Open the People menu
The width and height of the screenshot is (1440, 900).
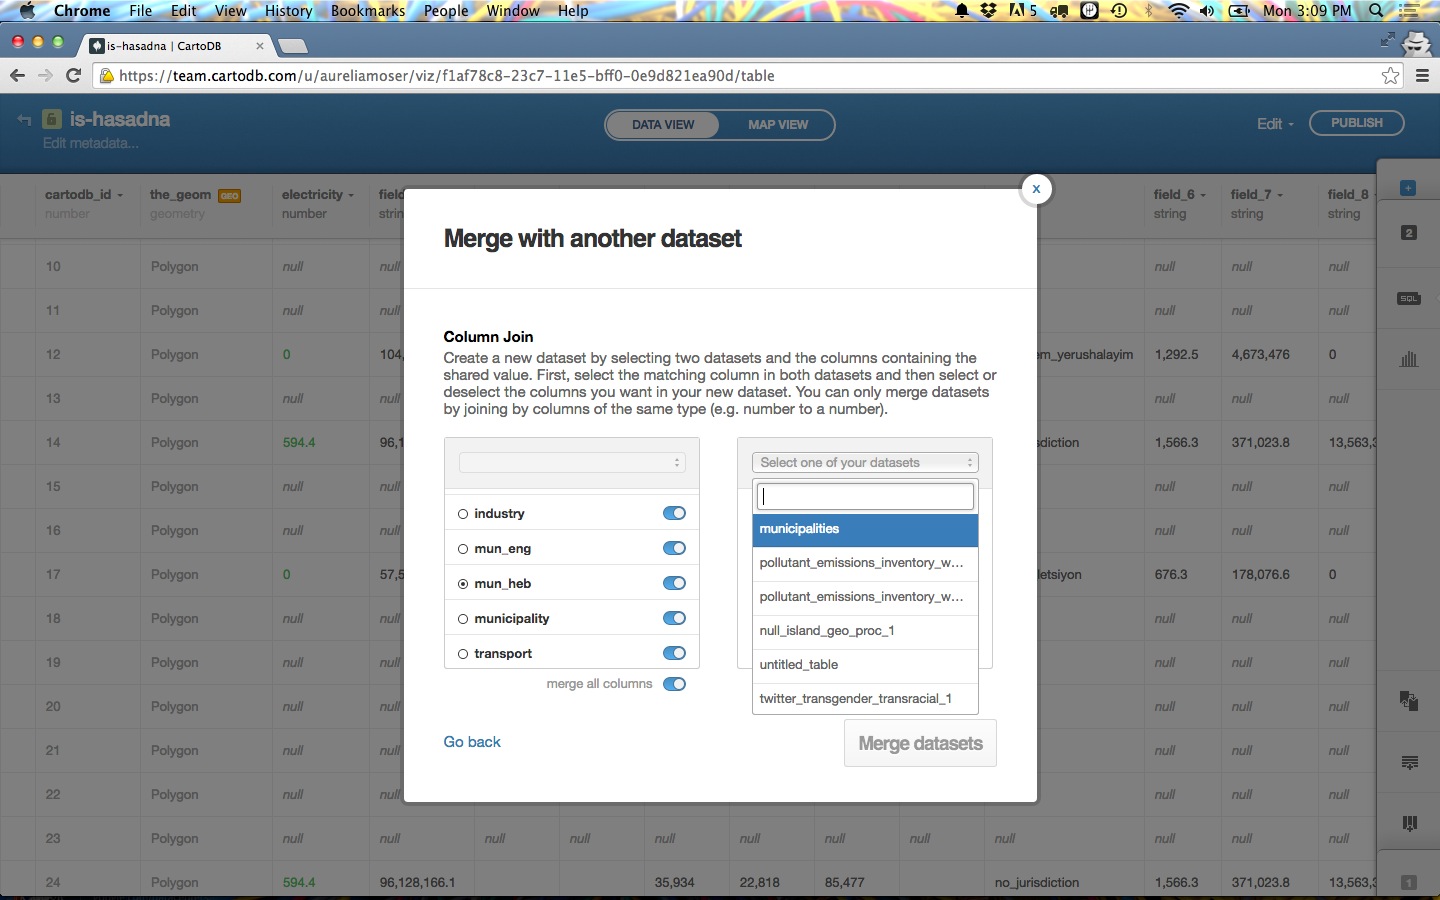(x=446, y=11)
